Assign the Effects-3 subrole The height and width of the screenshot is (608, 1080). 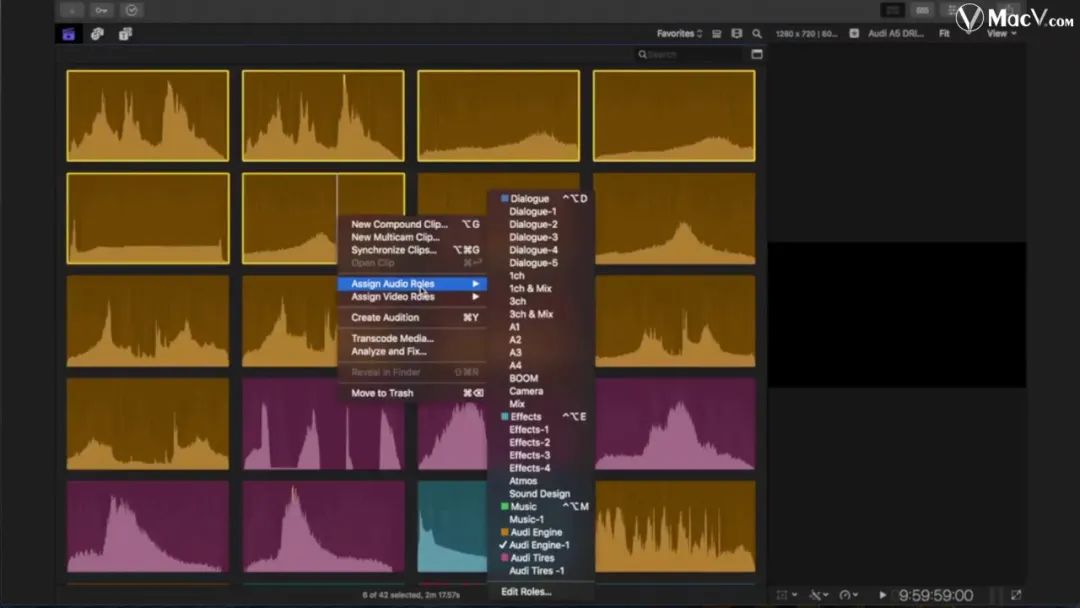541,455
